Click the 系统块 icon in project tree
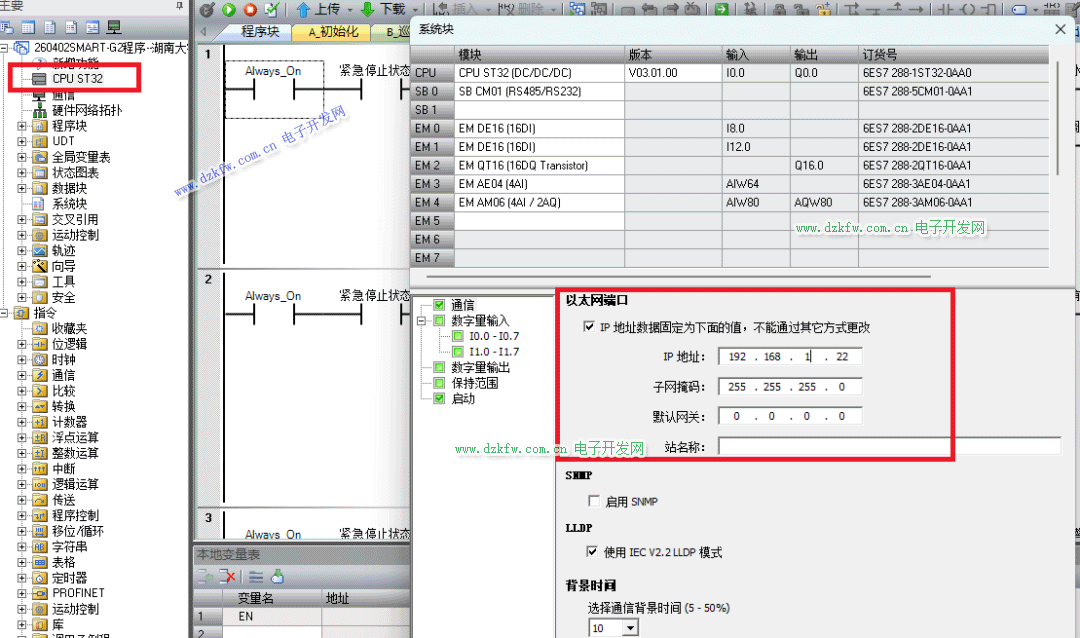 (39, 204)
